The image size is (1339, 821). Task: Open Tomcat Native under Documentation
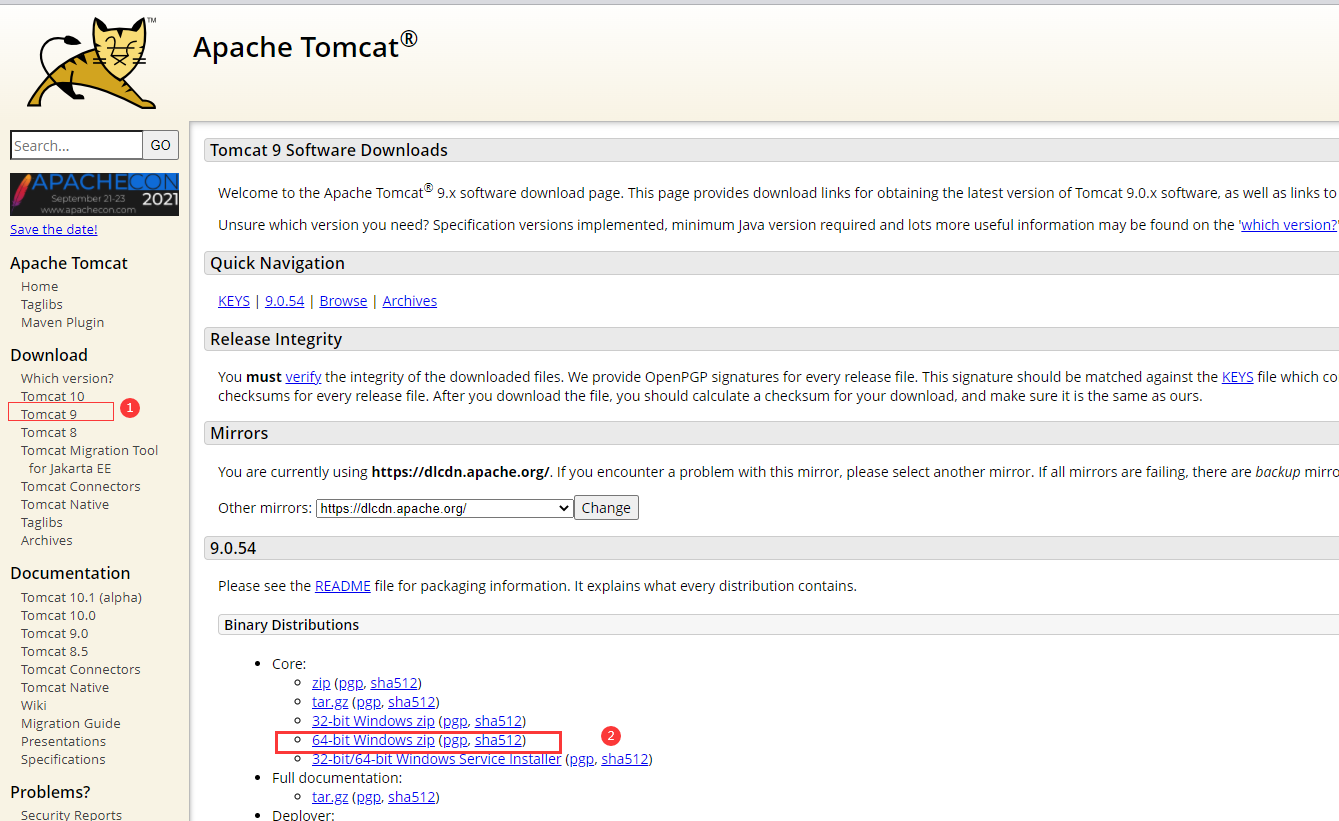click(65, 687)
